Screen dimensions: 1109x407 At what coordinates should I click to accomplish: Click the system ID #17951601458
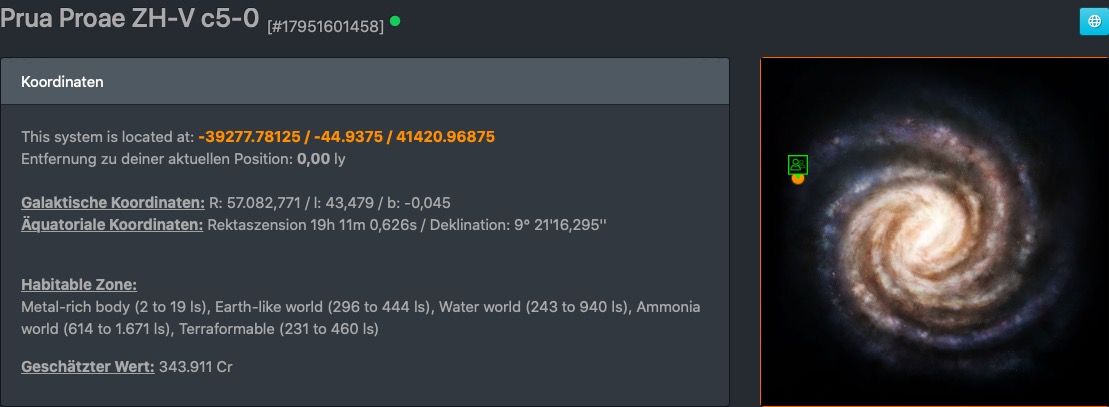[325, 27]
